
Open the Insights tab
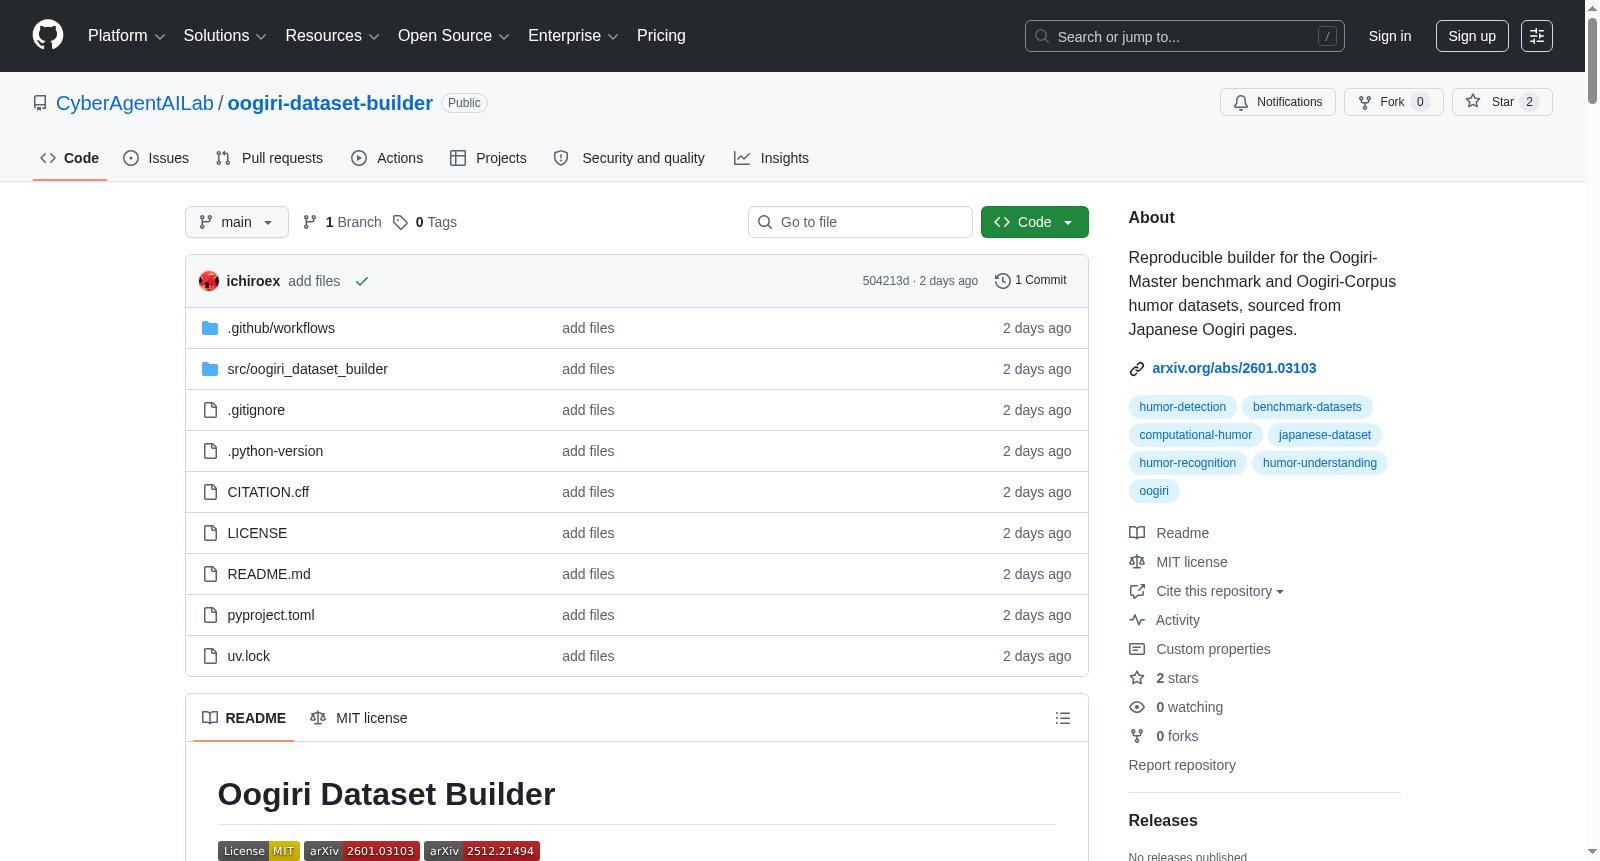pos(771,158)
